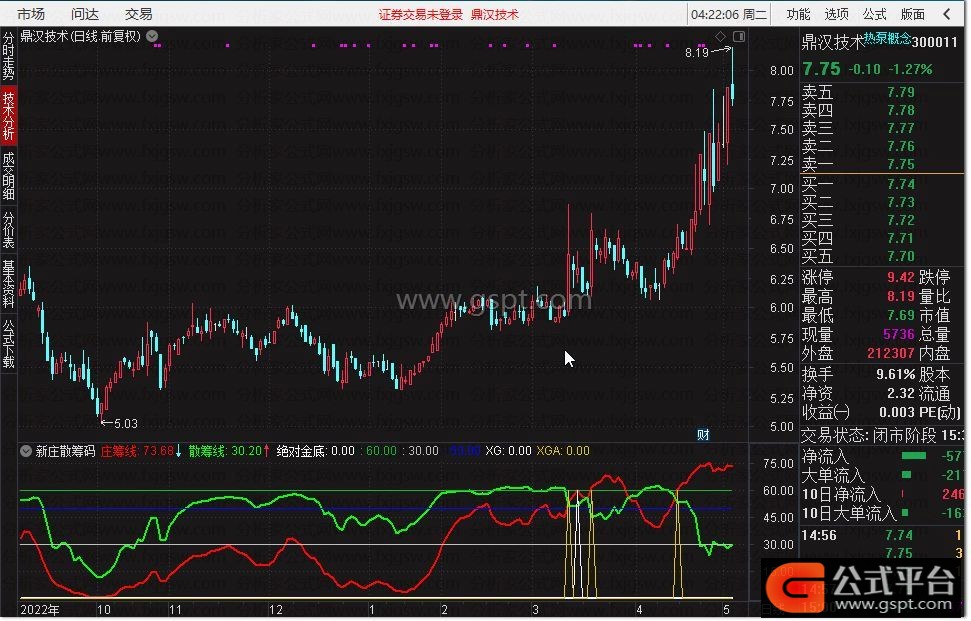Screen dimensions: 971x621
Task: Open the 公式 menu
Action: [874, 14]
